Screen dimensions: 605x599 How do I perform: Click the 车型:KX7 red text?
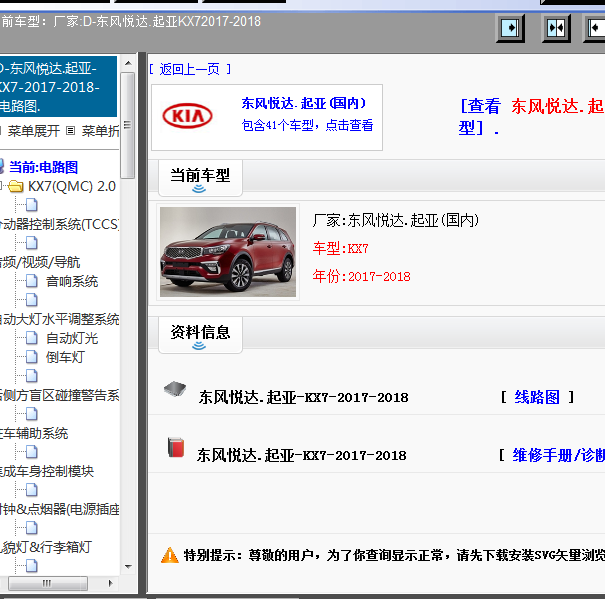click(x=340, y=248)
